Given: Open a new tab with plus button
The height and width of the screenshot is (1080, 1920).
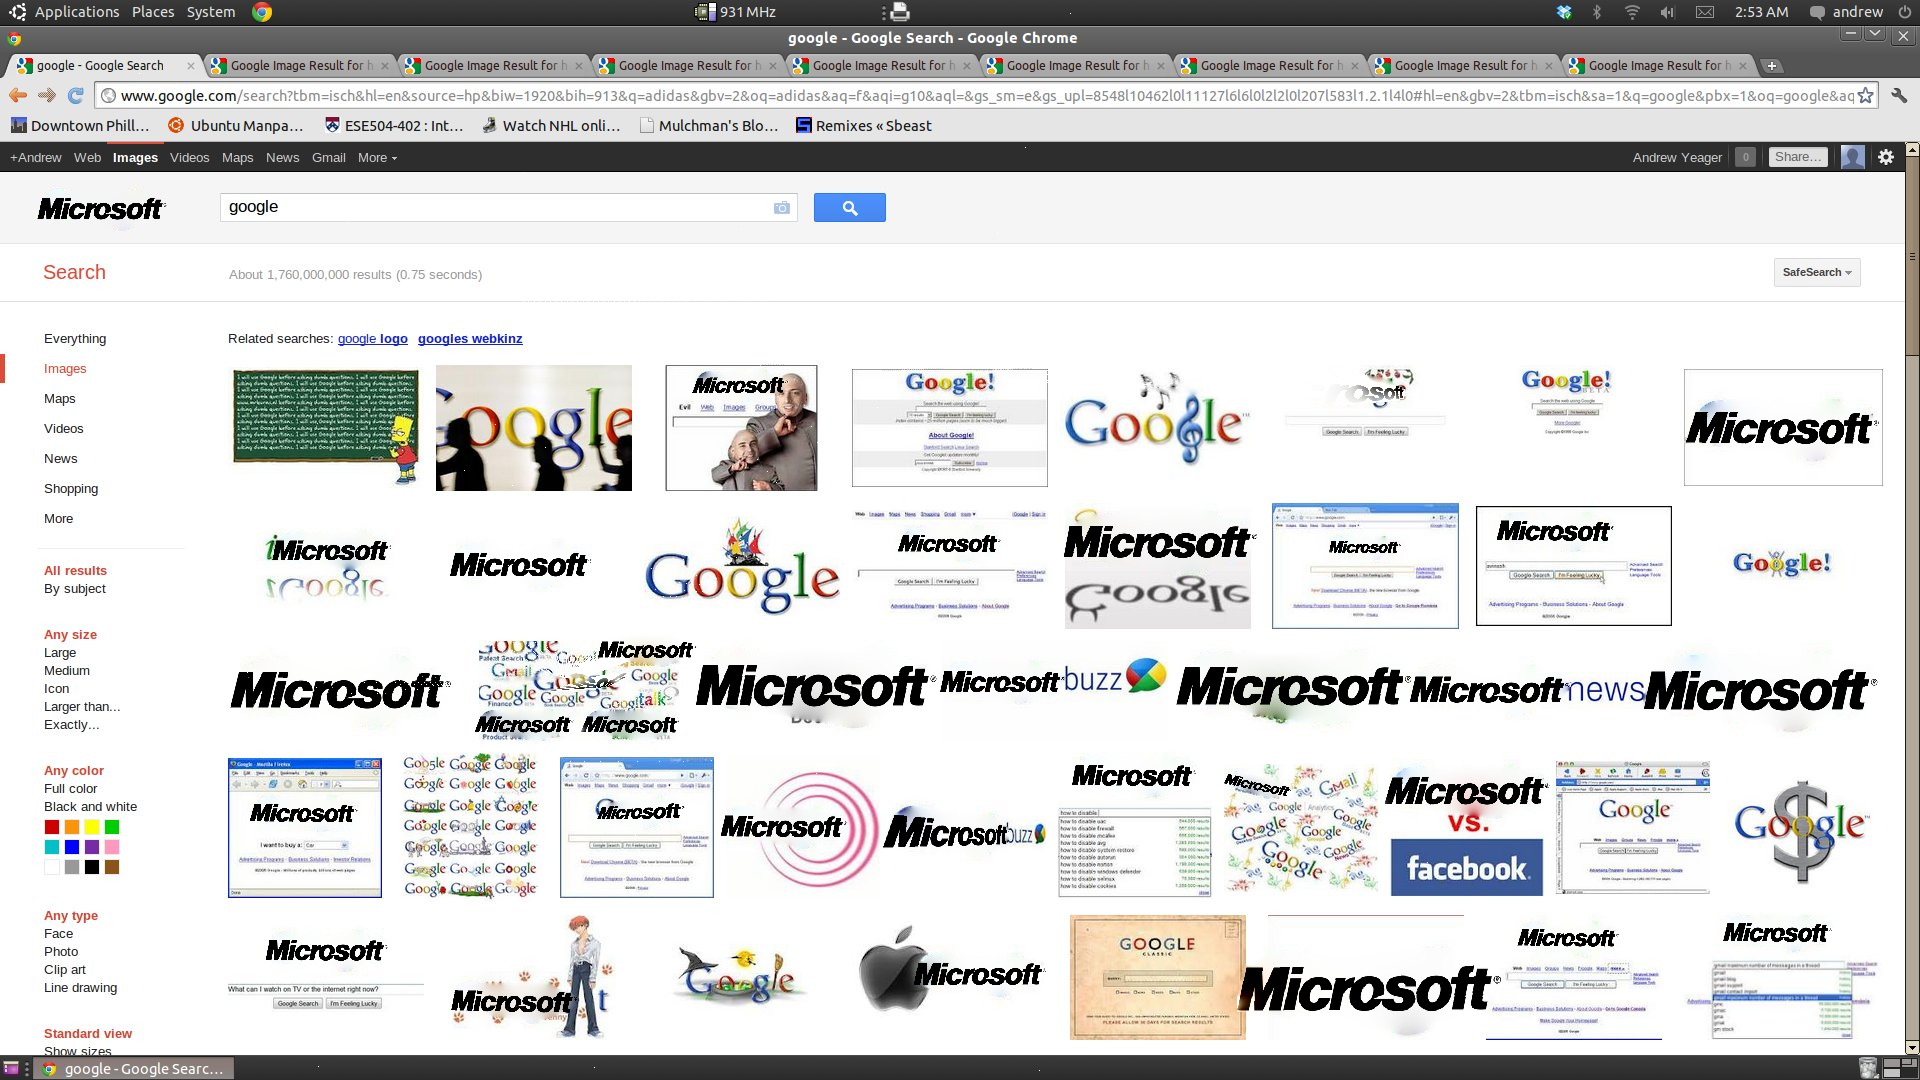Looking at the screenshot, I should coord(1771,66).
